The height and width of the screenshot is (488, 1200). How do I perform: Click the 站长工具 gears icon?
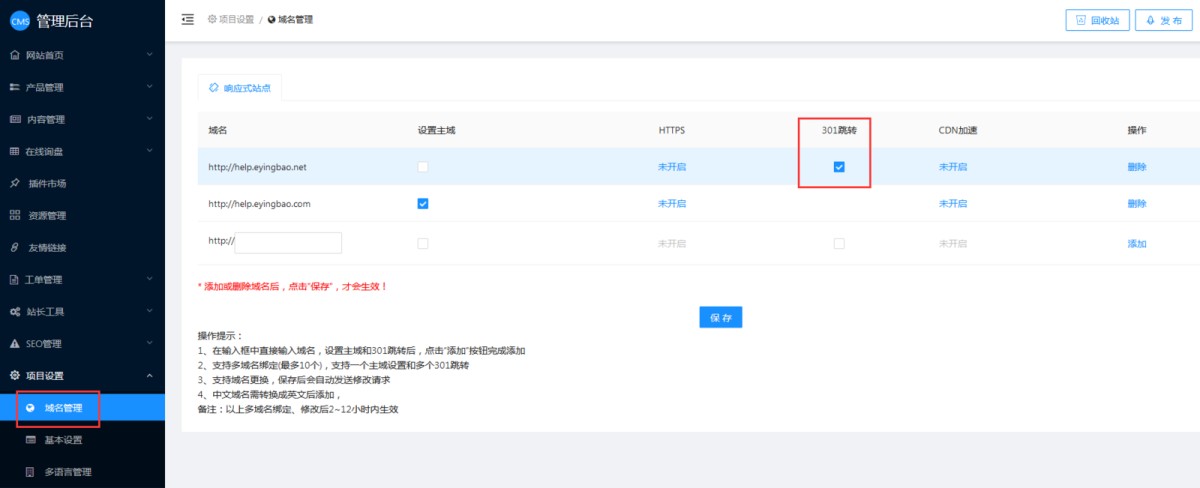[x=14, y=311]
